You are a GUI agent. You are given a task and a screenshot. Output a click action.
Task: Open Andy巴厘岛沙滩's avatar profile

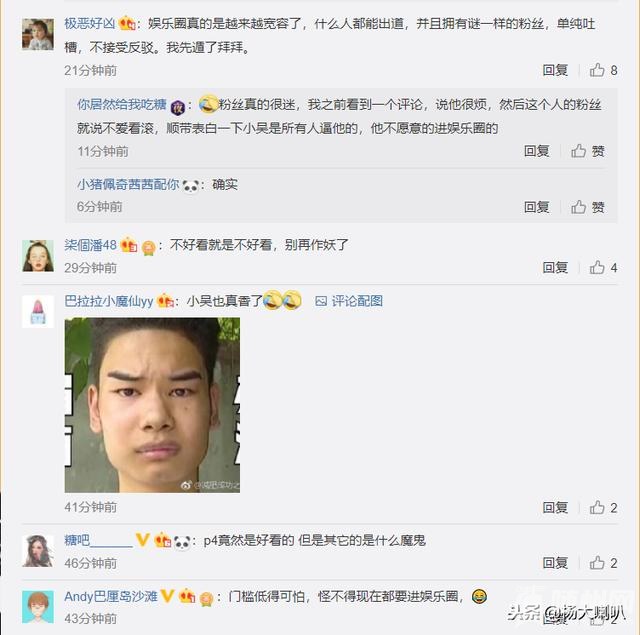tap(38, 607)
